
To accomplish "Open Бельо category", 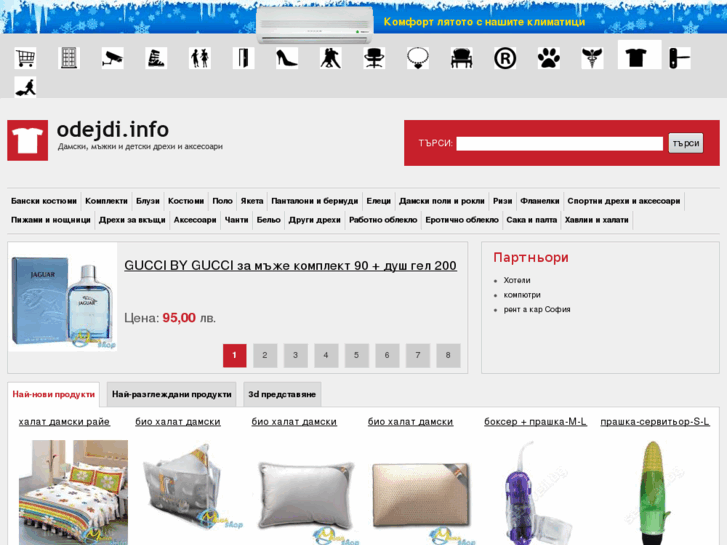I will [268, 220].
